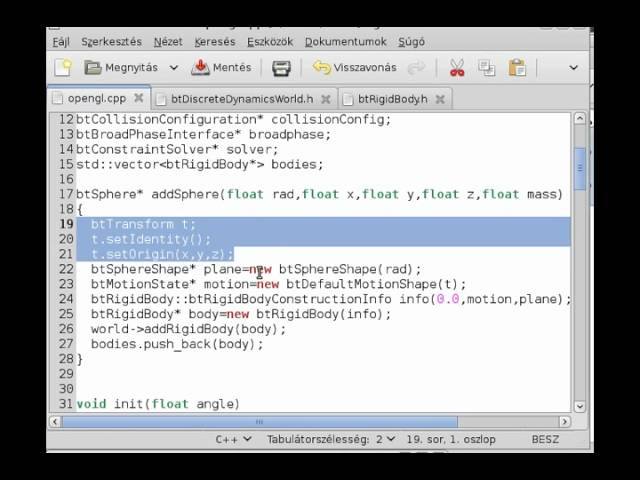Click the '19. sor, 1. oszlop' status text
The height and width of the screenshot is (480, 640).
tap(451, 439)
